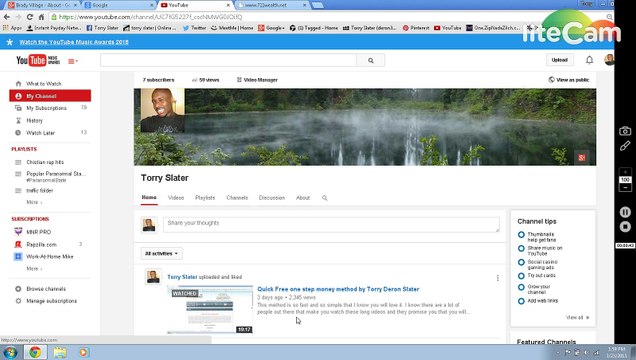Screen dimensions: 636x360
Task: Open Watch Later in sidebar
Action: coord(40,133)
